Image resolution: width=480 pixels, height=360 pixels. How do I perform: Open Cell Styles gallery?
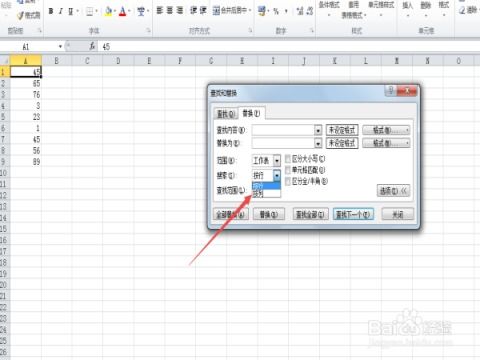[381, 8]
